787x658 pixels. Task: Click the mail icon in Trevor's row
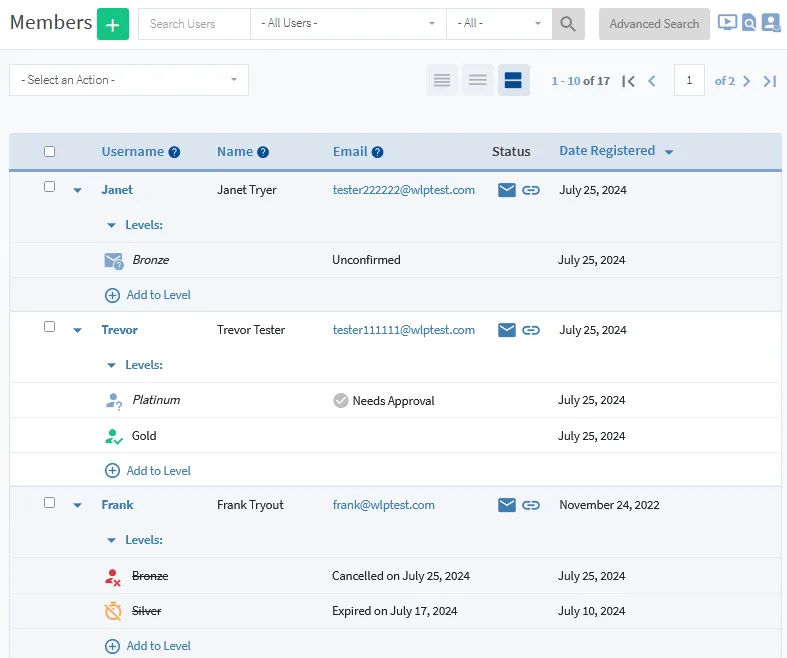(507, 330)
